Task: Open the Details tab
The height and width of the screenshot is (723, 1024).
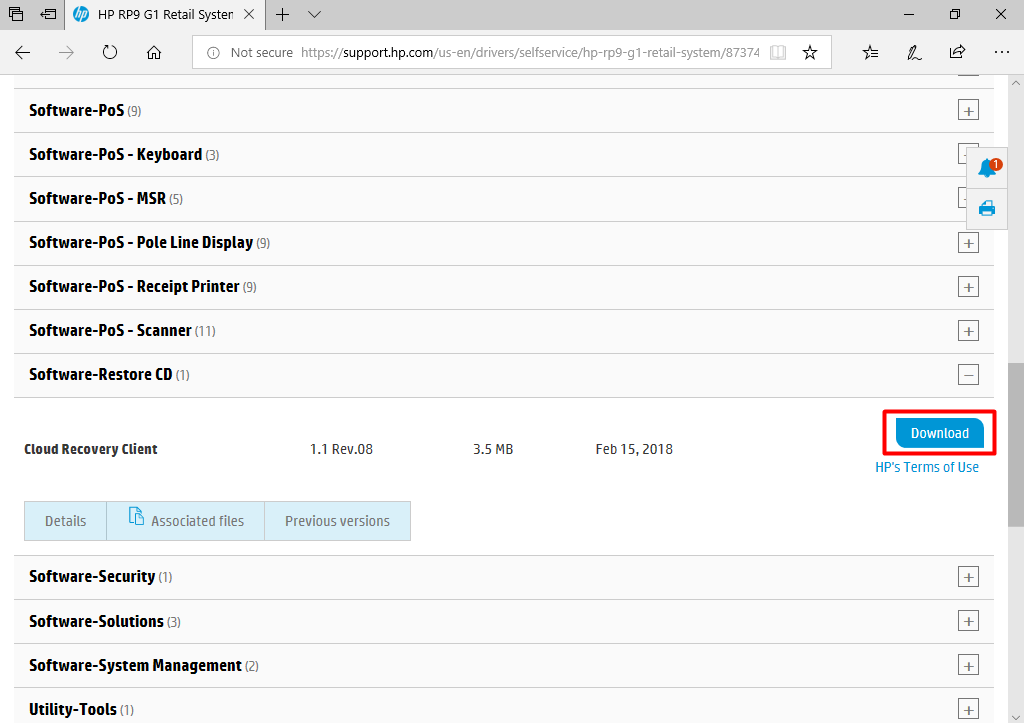Action: pyautogui.click(x=65, y=521)
